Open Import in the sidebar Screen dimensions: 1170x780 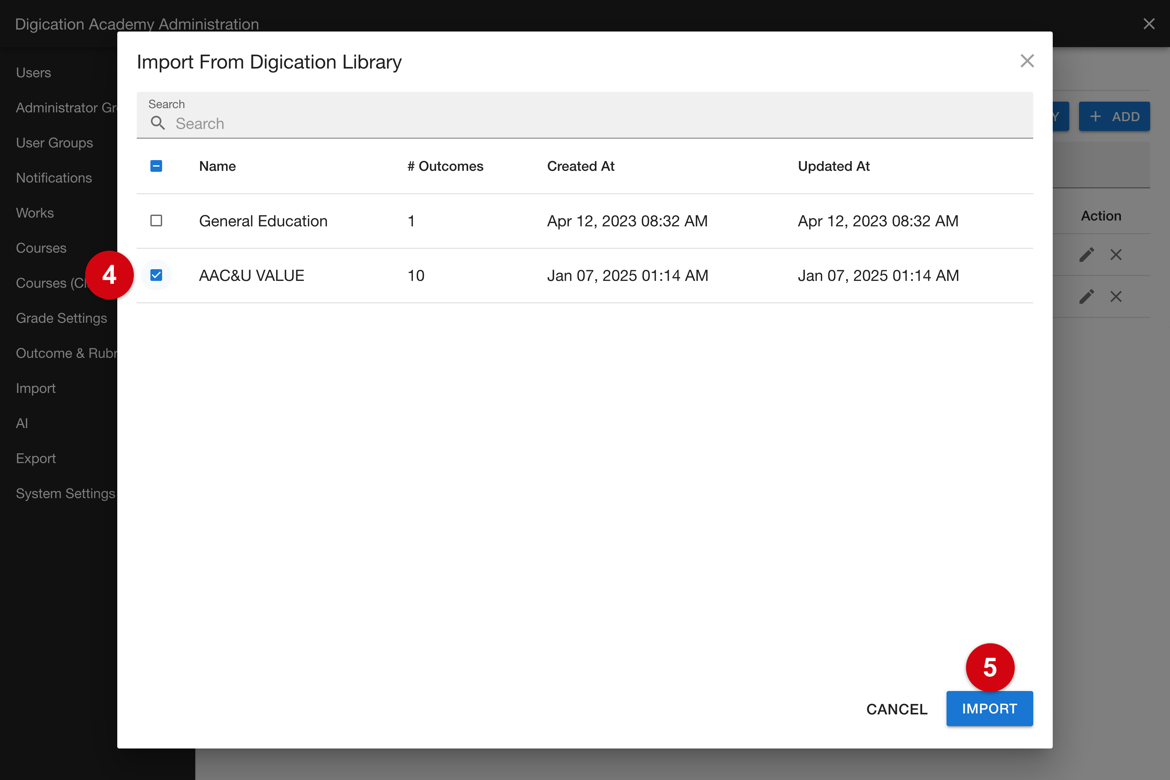[36, 388]
